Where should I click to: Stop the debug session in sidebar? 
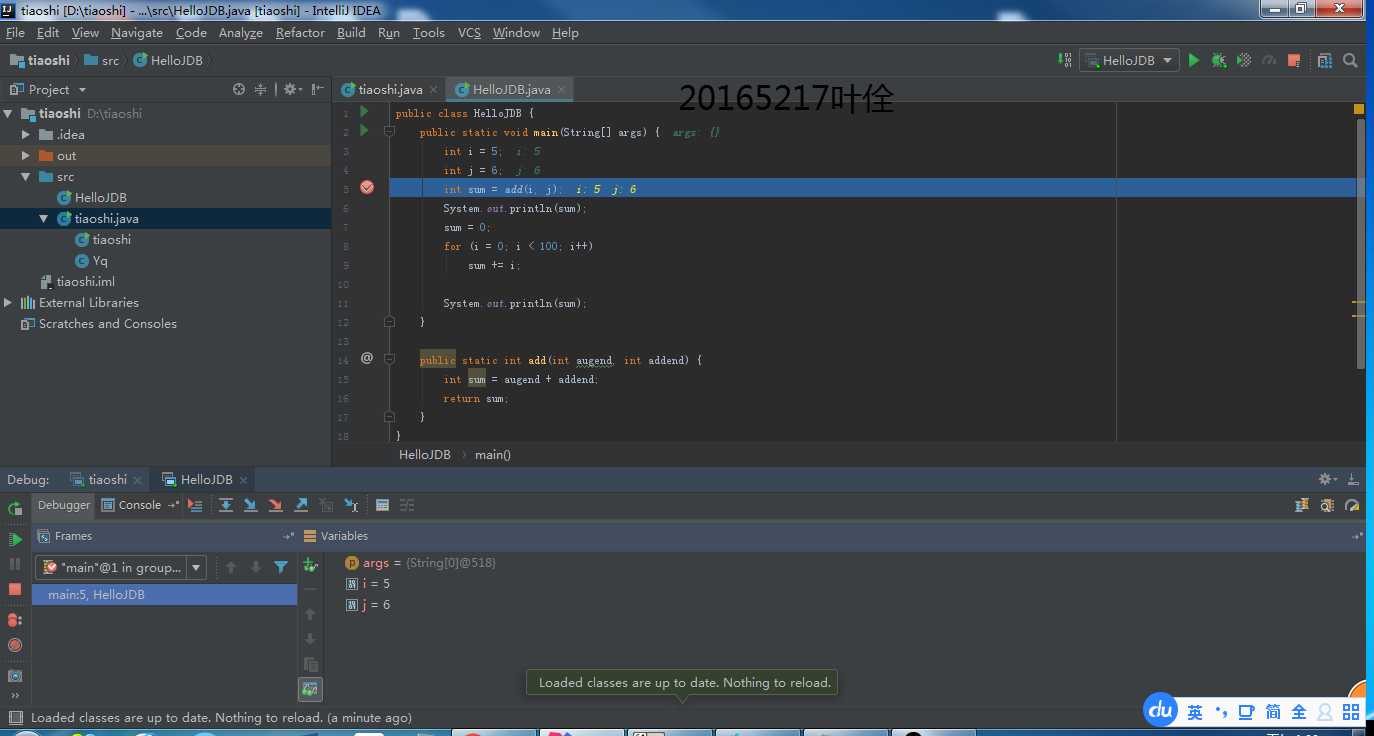(15, 589)
